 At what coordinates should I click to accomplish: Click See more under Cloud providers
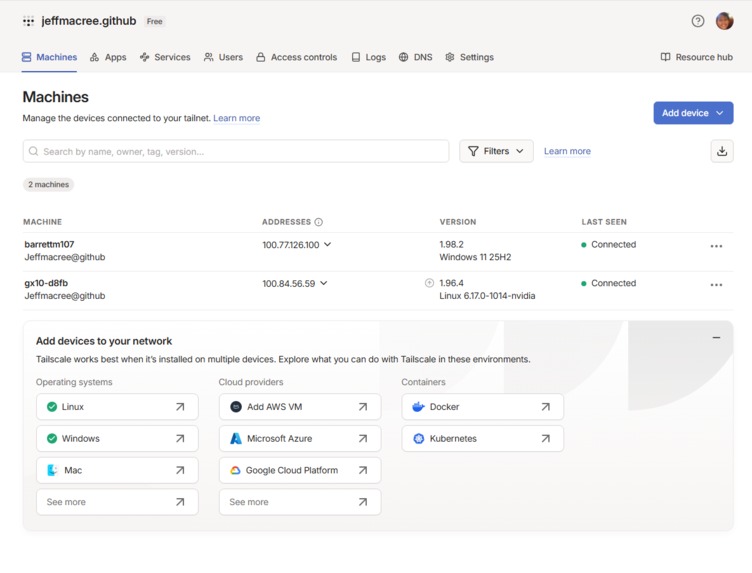tap(300, 502)
